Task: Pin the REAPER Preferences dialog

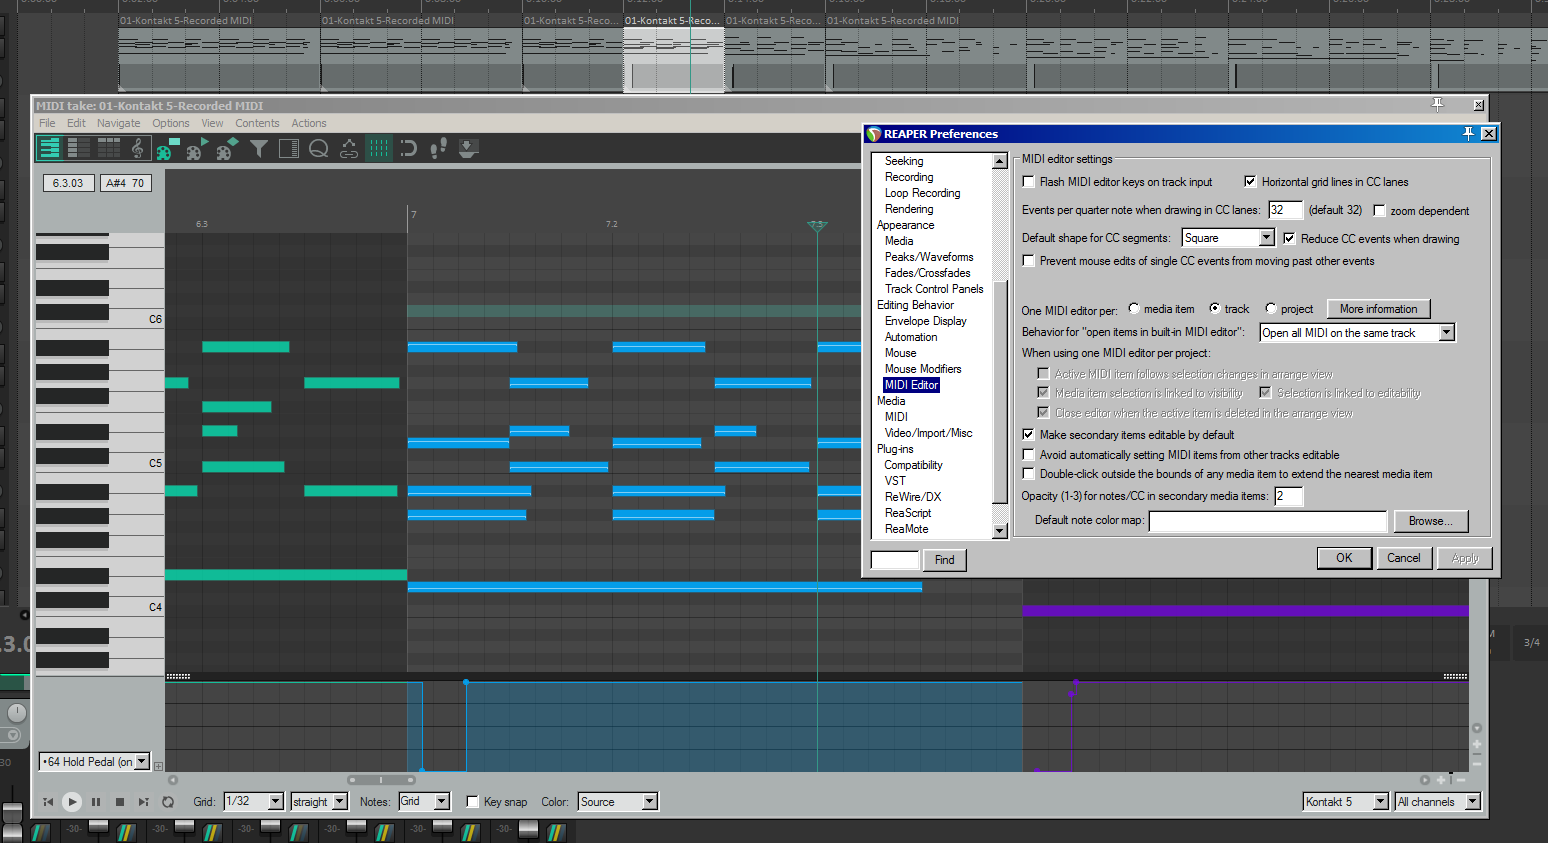Action: [x=1468, y=133]
